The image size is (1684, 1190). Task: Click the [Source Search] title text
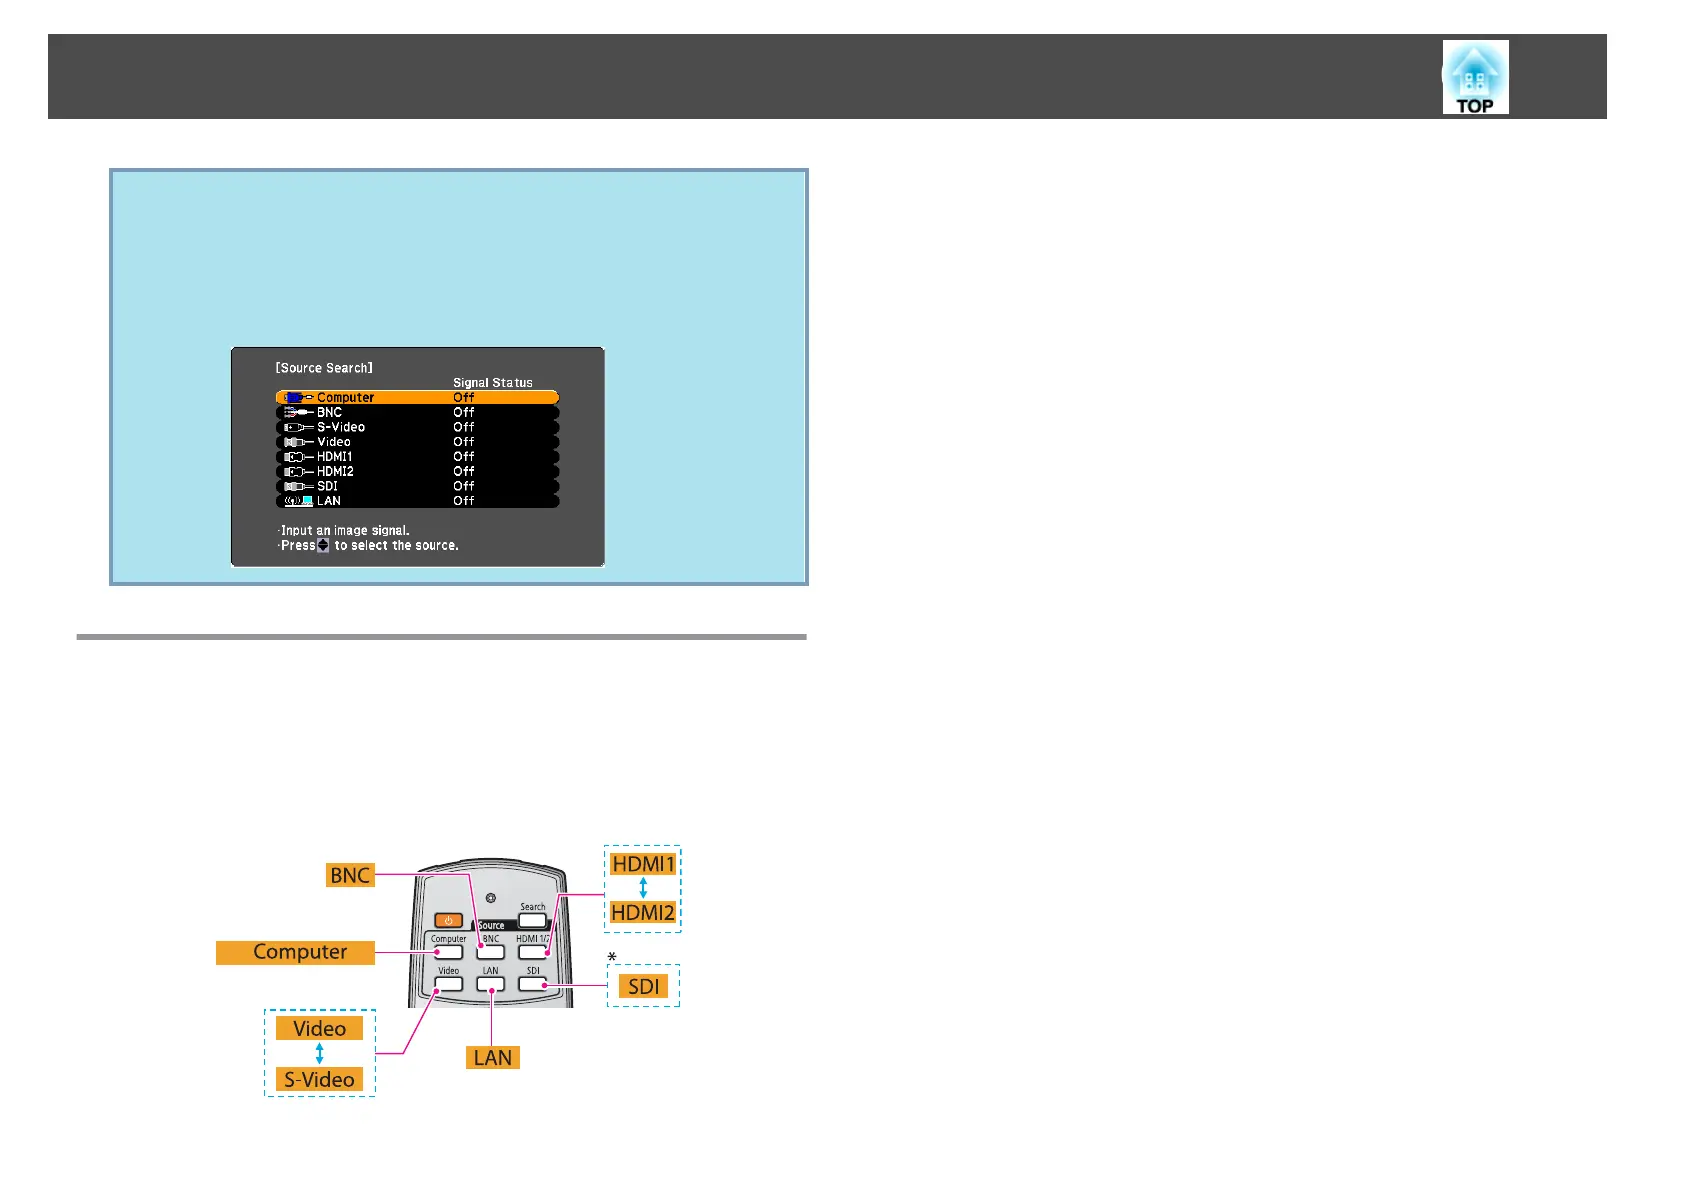coord(324,368)
